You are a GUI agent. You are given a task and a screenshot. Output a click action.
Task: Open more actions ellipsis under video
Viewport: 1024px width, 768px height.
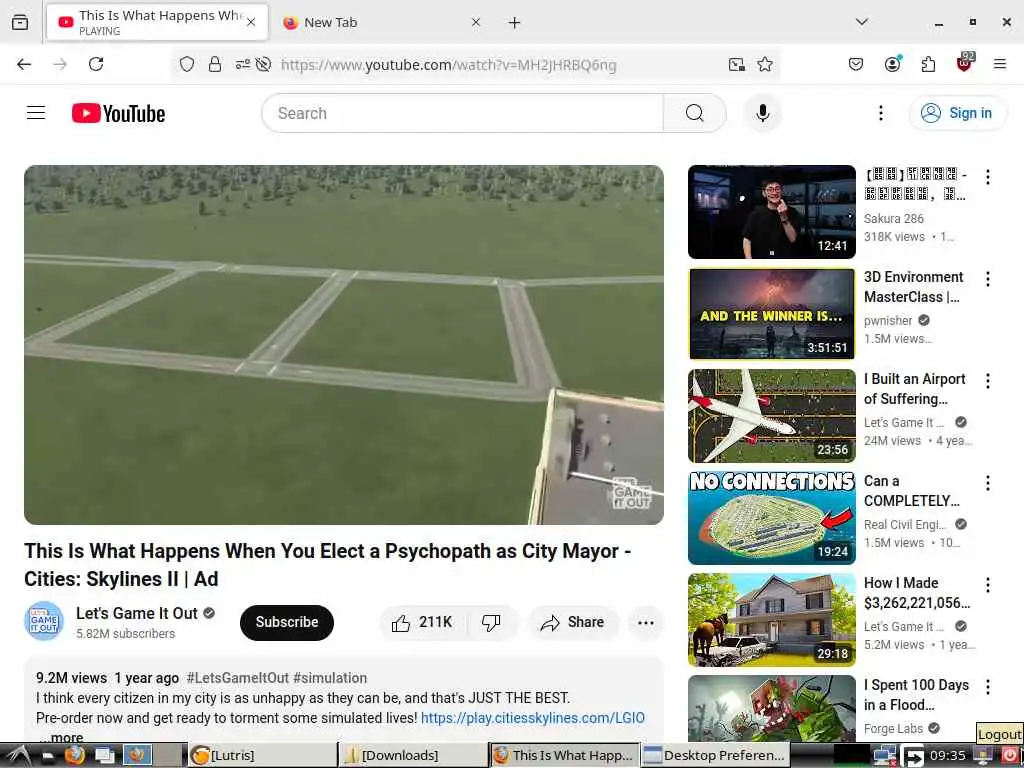click(x=646, y=622)
